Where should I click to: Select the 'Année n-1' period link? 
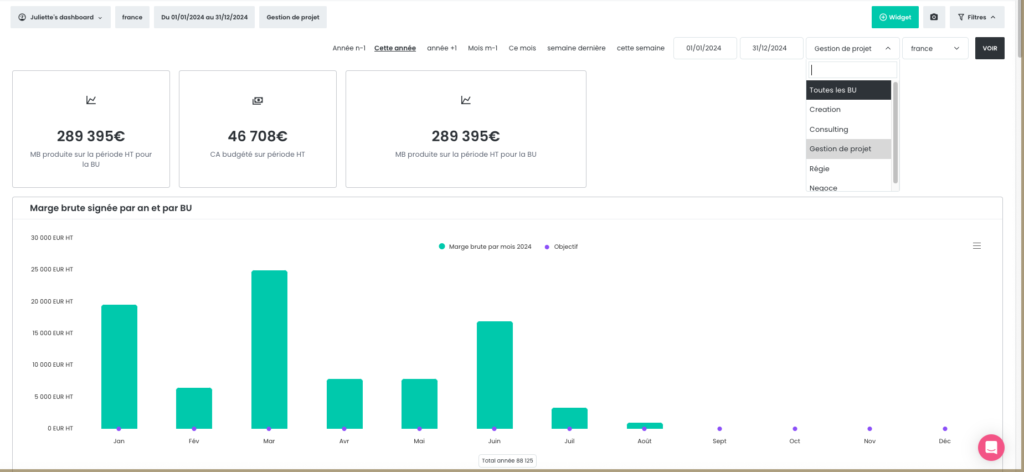pyautogui.click(x=349, y=48)
